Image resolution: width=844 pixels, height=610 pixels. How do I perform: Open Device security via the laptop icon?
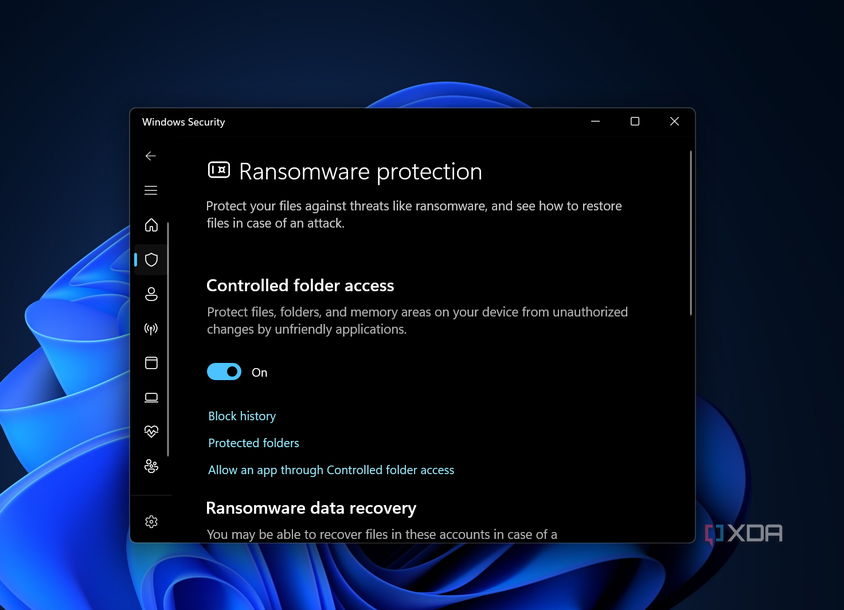pyautogui.click(x=151, y=397)
